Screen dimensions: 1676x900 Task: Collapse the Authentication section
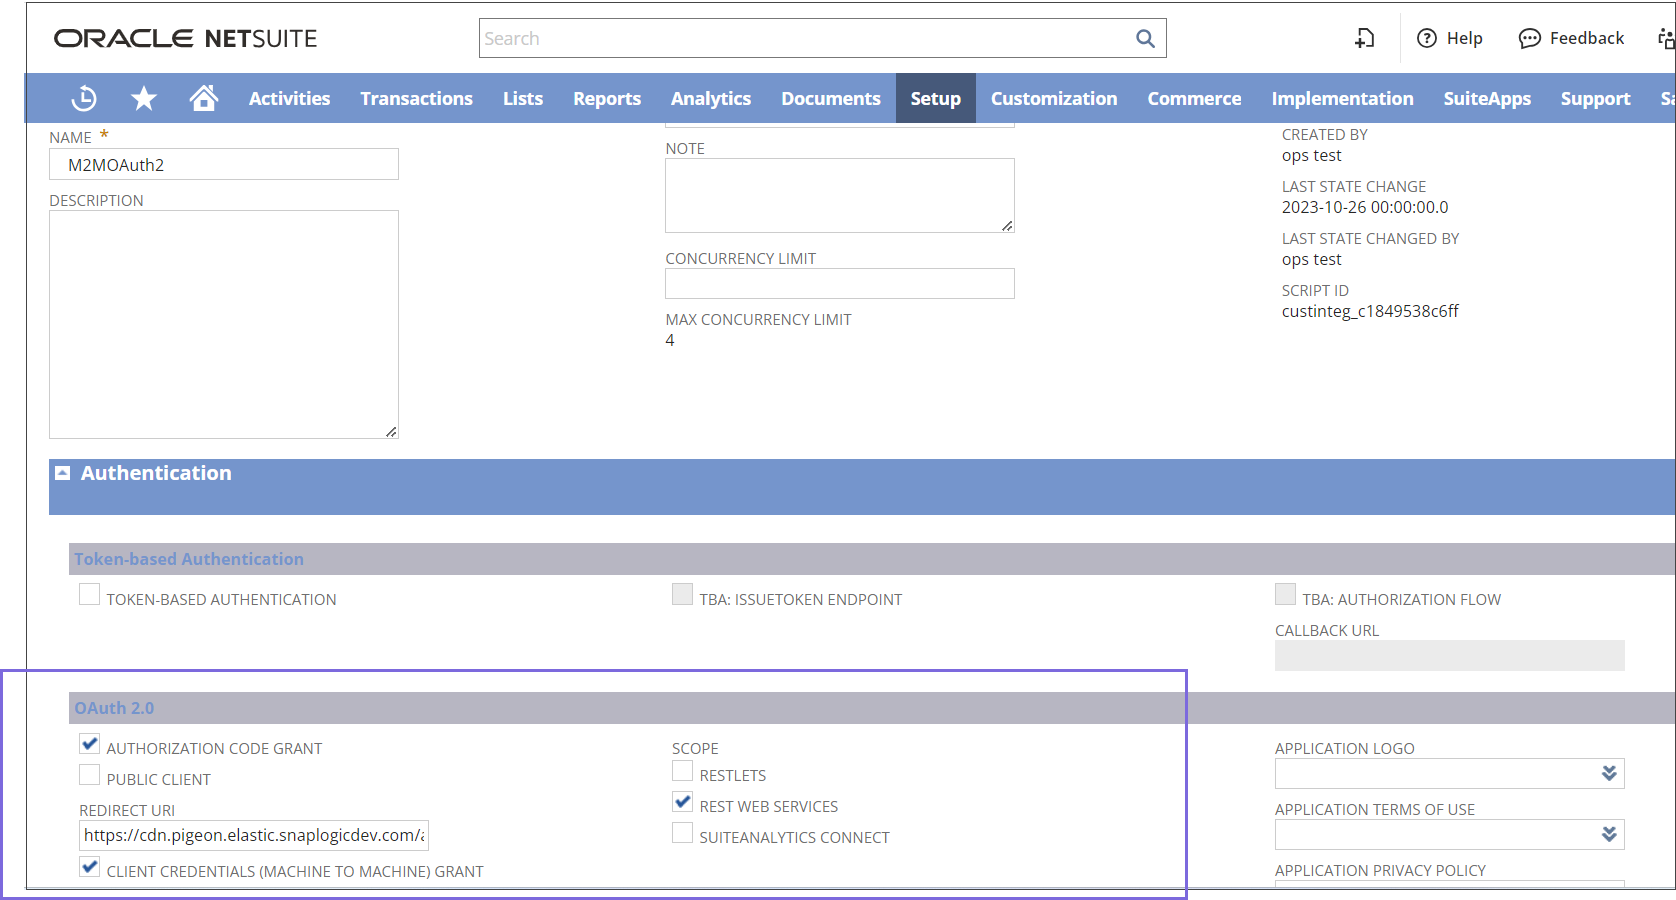point(62,472)
